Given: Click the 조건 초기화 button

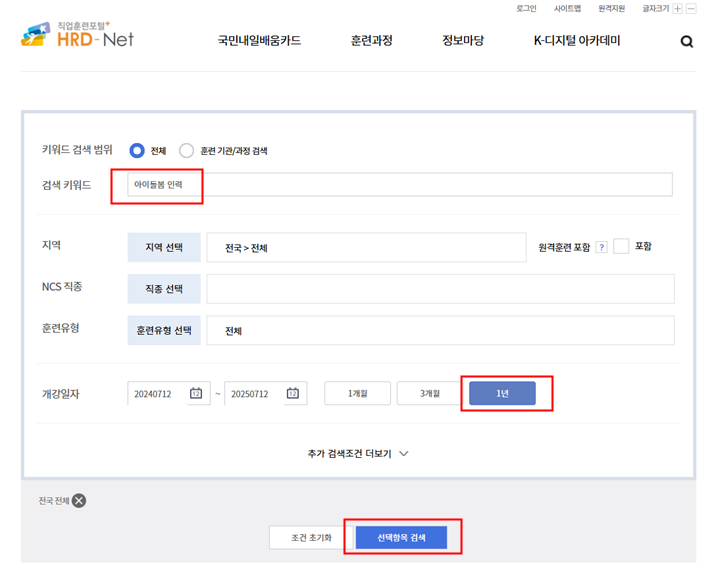Looking at the screenshot, I should click(311, 537).
